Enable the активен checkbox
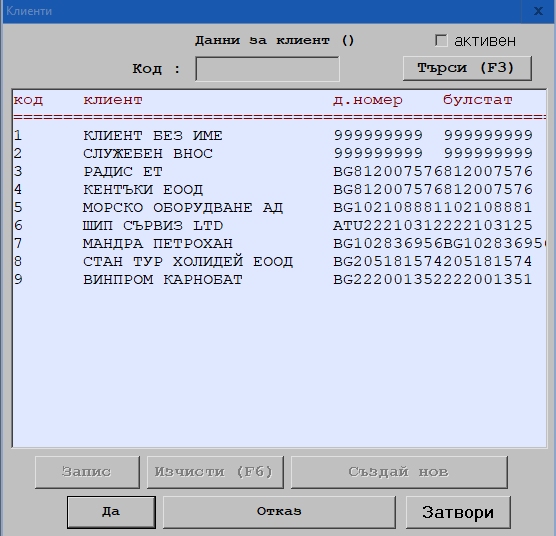The width and height of the screenshot is (556, 536). (441, 41)
